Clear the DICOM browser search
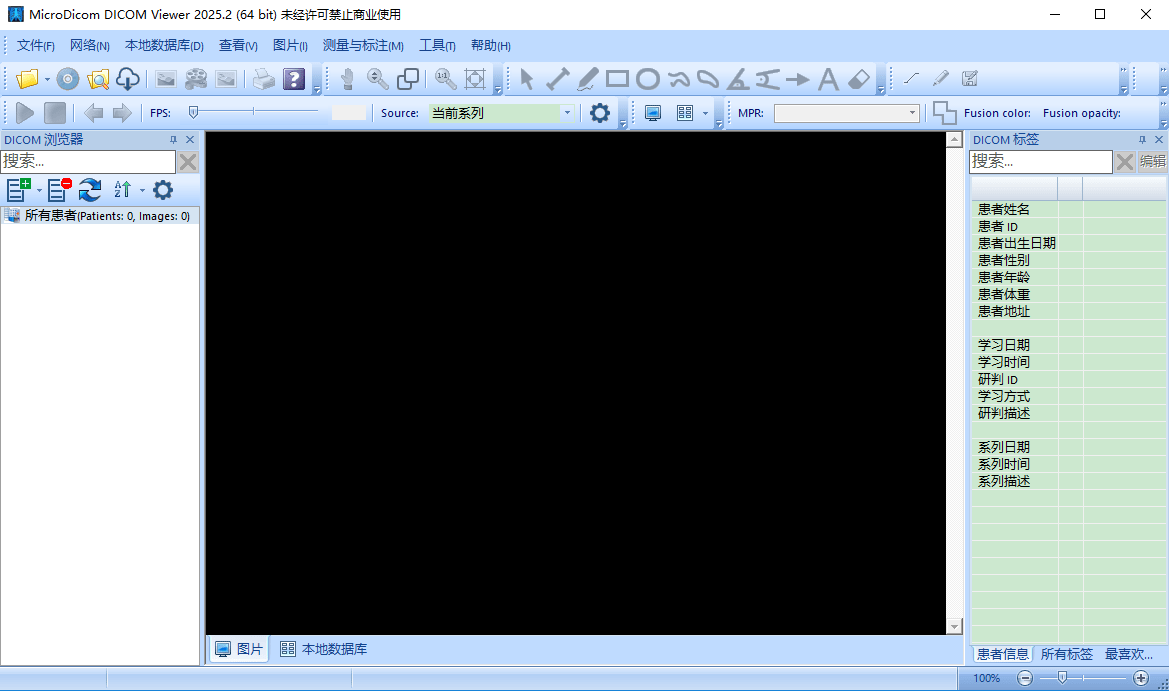Viewport: 1169px width, 691px height. [x=188, y=161]
